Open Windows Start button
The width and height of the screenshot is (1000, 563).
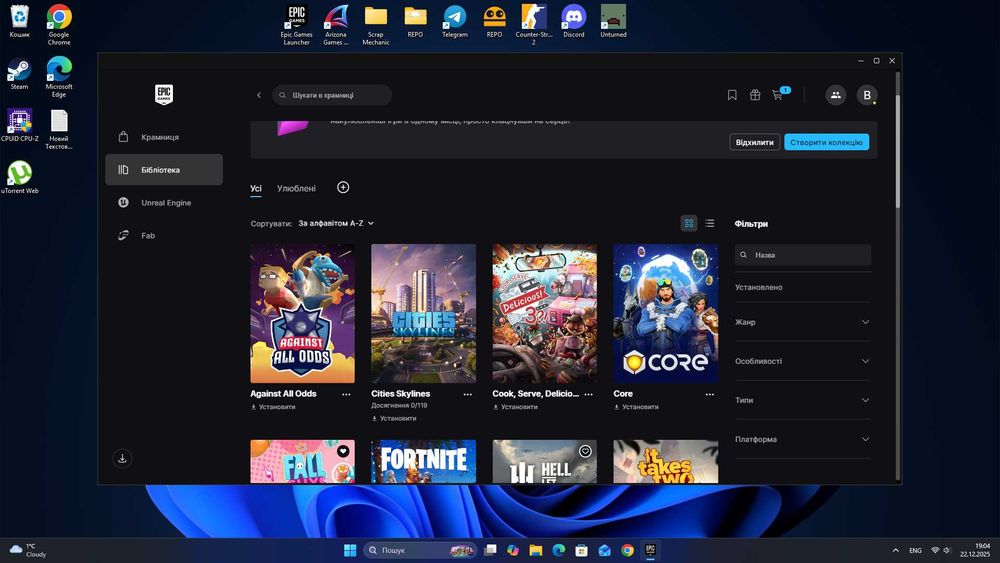click(350, 550)
